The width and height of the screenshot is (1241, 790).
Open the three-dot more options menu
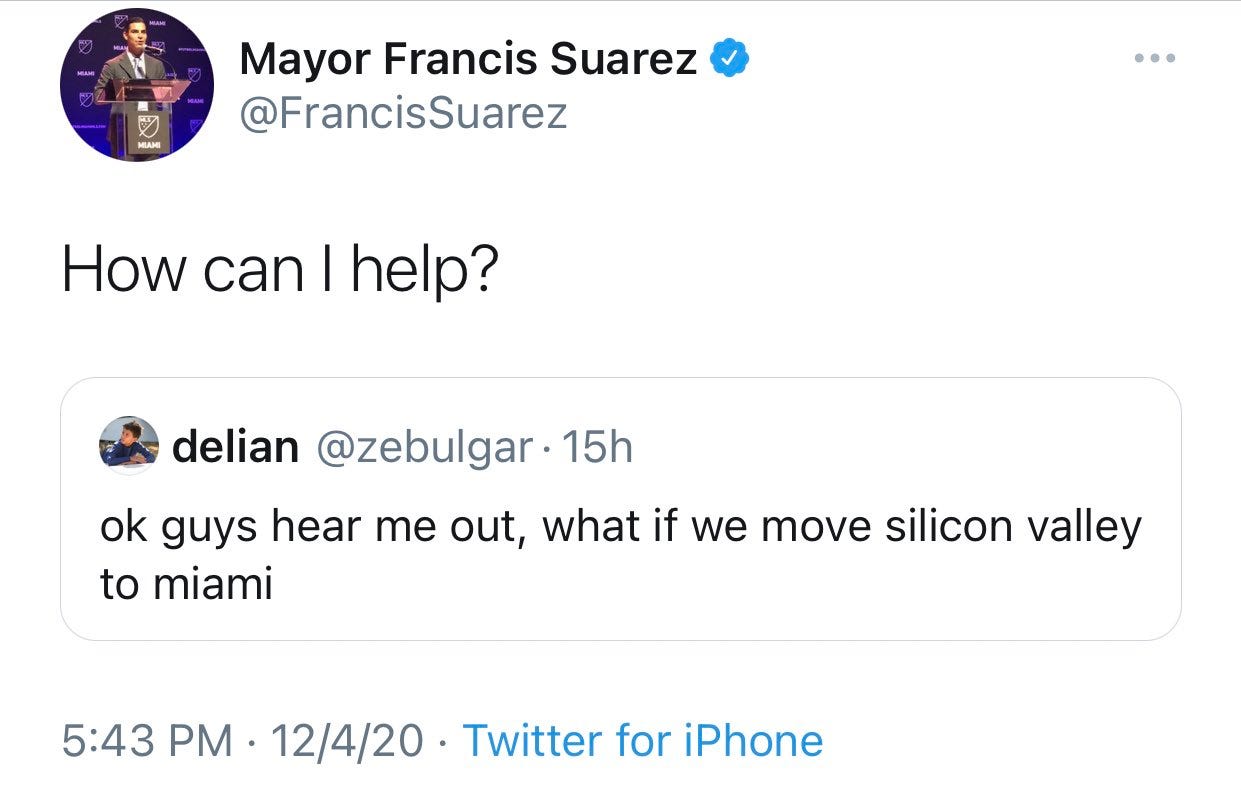point(1155,60)
